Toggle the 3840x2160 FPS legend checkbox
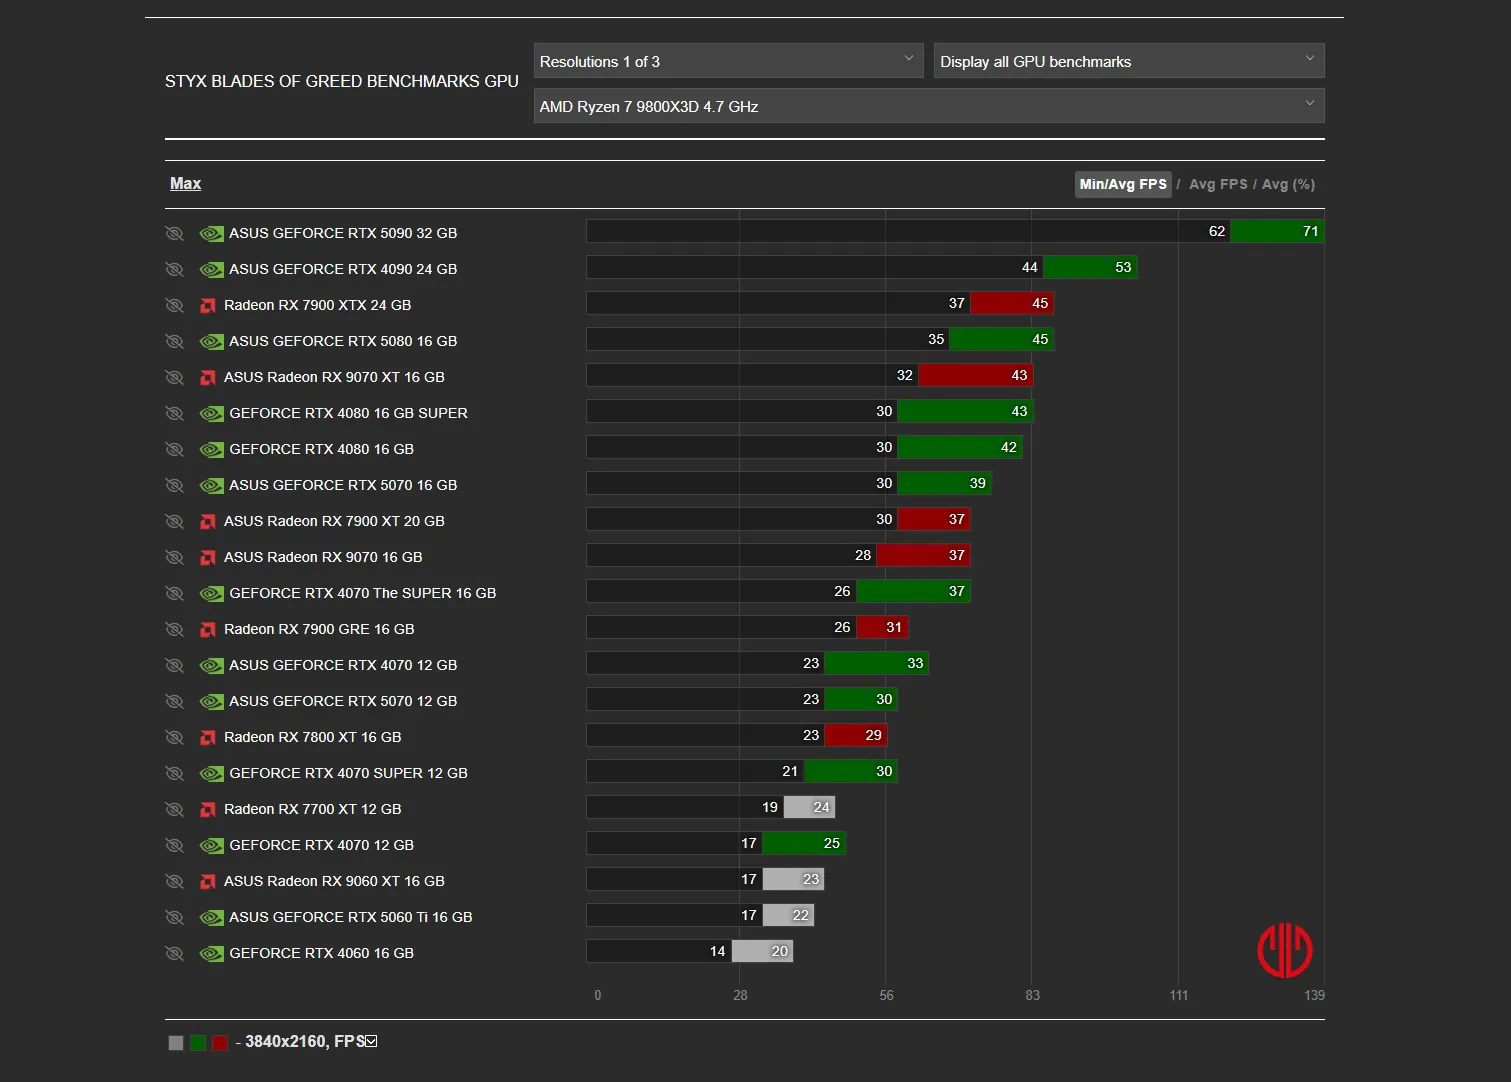1511x1082 pixels. click(x=371, y=1041)
